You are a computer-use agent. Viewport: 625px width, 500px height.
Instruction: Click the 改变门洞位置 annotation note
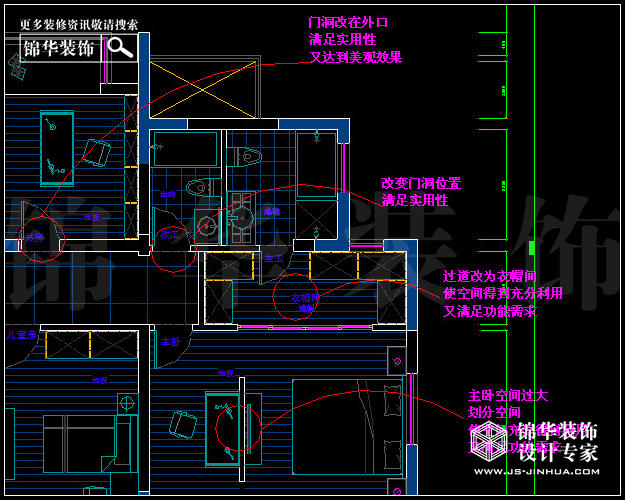(421, 183)
